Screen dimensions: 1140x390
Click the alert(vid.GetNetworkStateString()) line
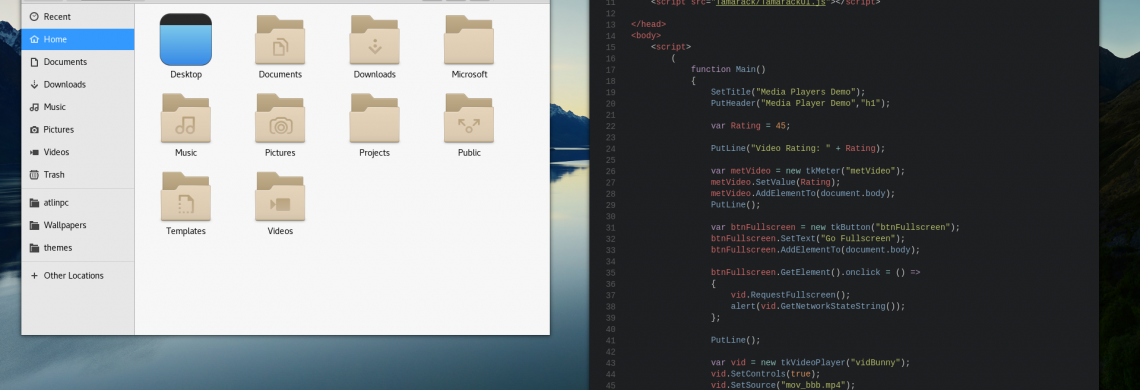pyautogui.click(x=818, y=306)
